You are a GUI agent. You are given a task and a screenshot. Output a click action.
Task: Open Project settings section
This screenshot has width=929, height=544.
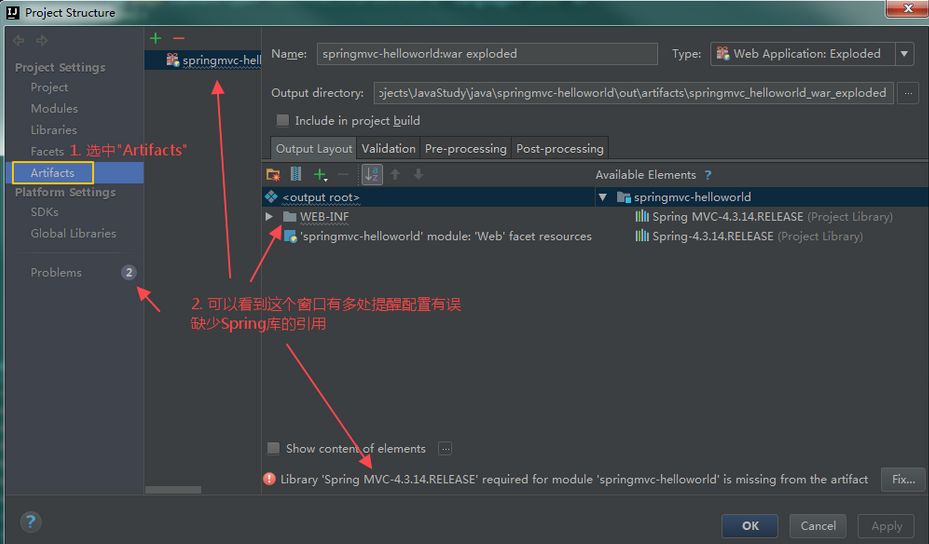pyautogui.click(x=49, y=87)
